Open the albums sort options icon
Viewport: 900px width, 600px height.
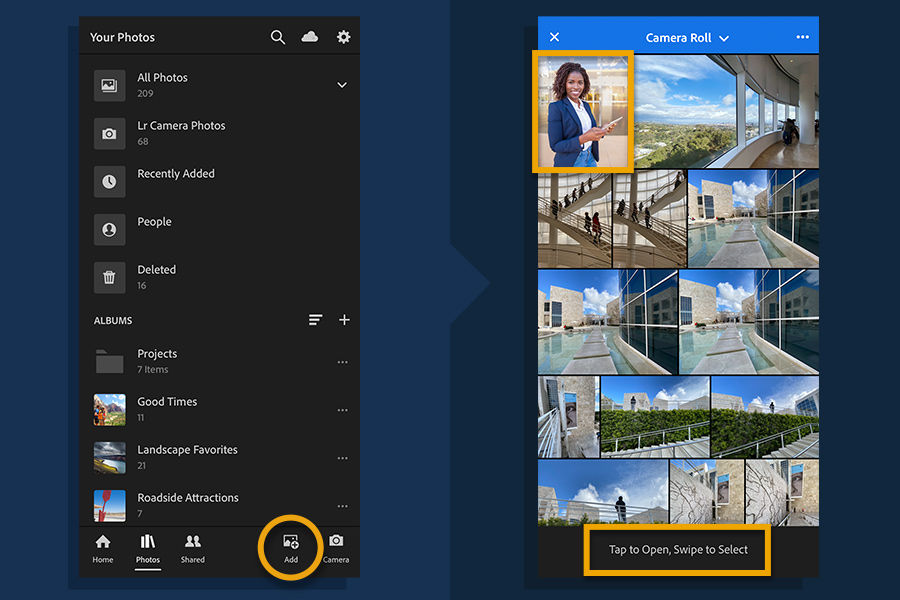click(315, 320)
